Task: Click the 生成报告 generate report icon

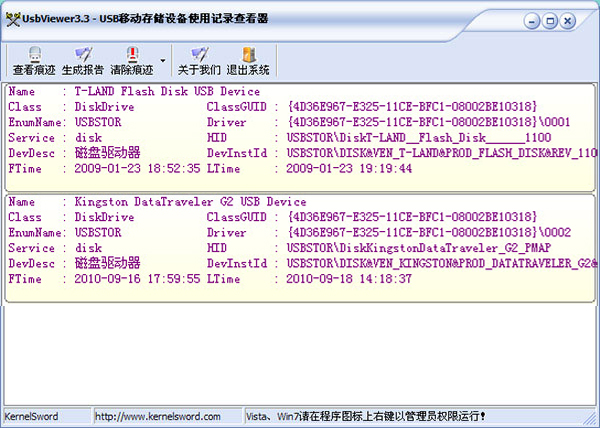Action: [x=83, y=61]
